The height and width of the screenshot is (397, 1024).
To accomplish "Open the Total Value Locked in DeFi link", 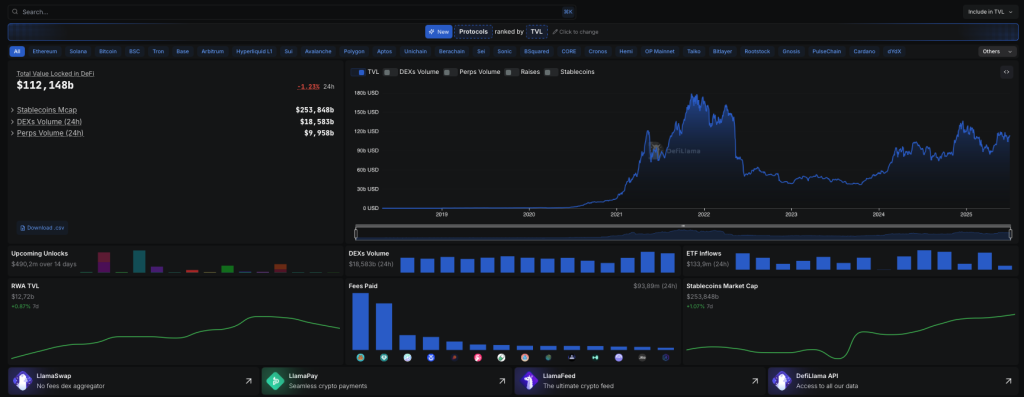I will (x=55, y=74).
